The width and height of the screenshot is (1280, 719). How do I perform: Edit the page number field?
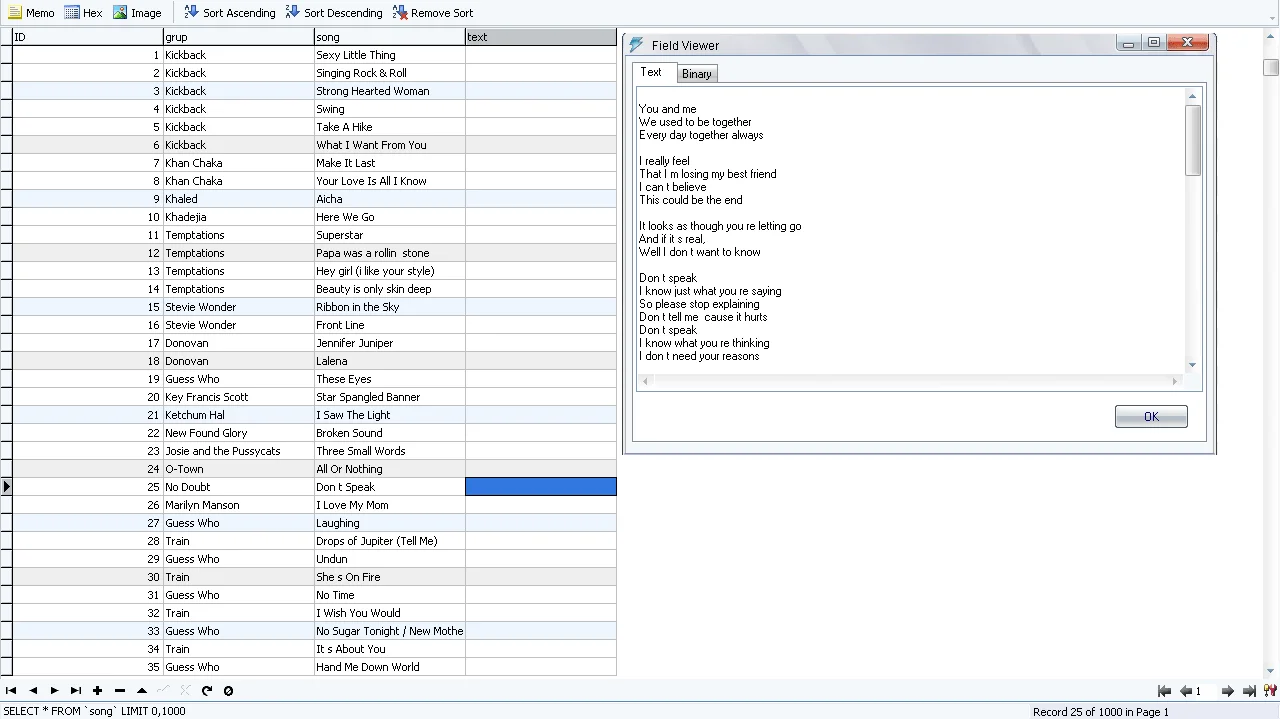tap(1205, 691)
